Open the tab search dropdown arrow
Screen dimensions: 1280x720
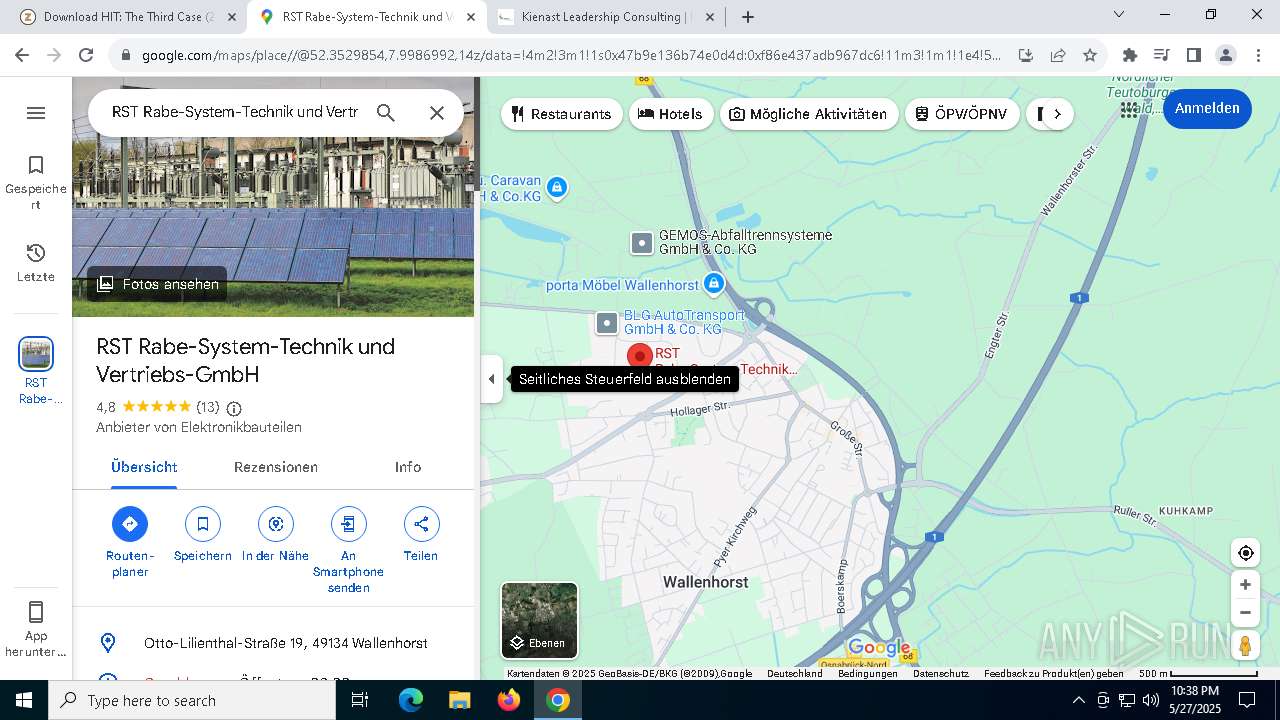[x=1119, y=14]
